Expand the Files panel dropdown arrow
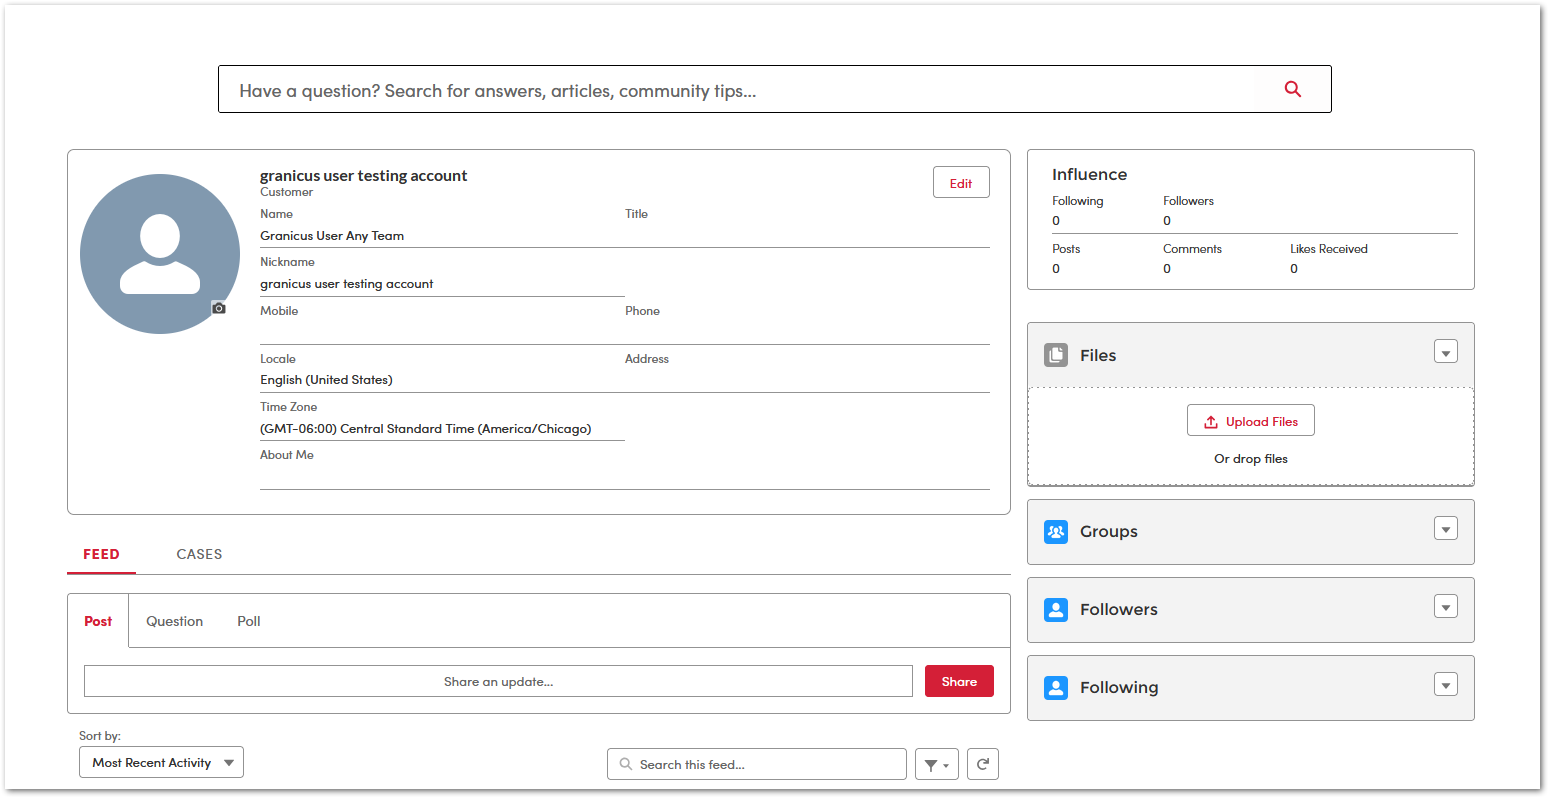 (1445, 351)
